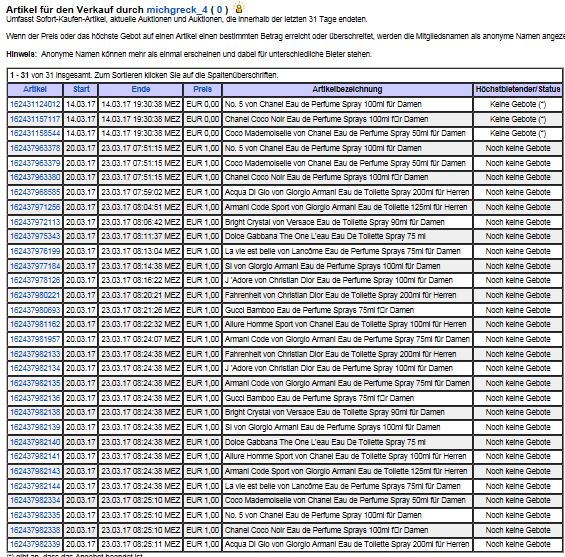Open item link 162437981162
Viewport: 565px width, 557px height.
click(x=35, y=324)
